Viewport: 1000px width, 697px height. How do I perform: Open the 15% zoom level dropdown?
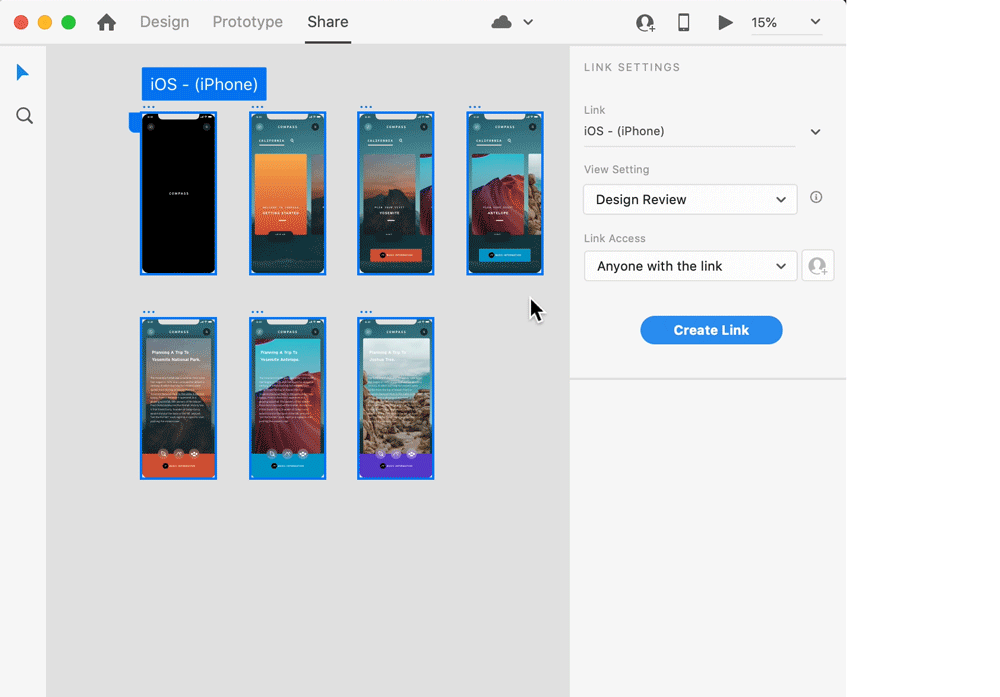[786, 22]
